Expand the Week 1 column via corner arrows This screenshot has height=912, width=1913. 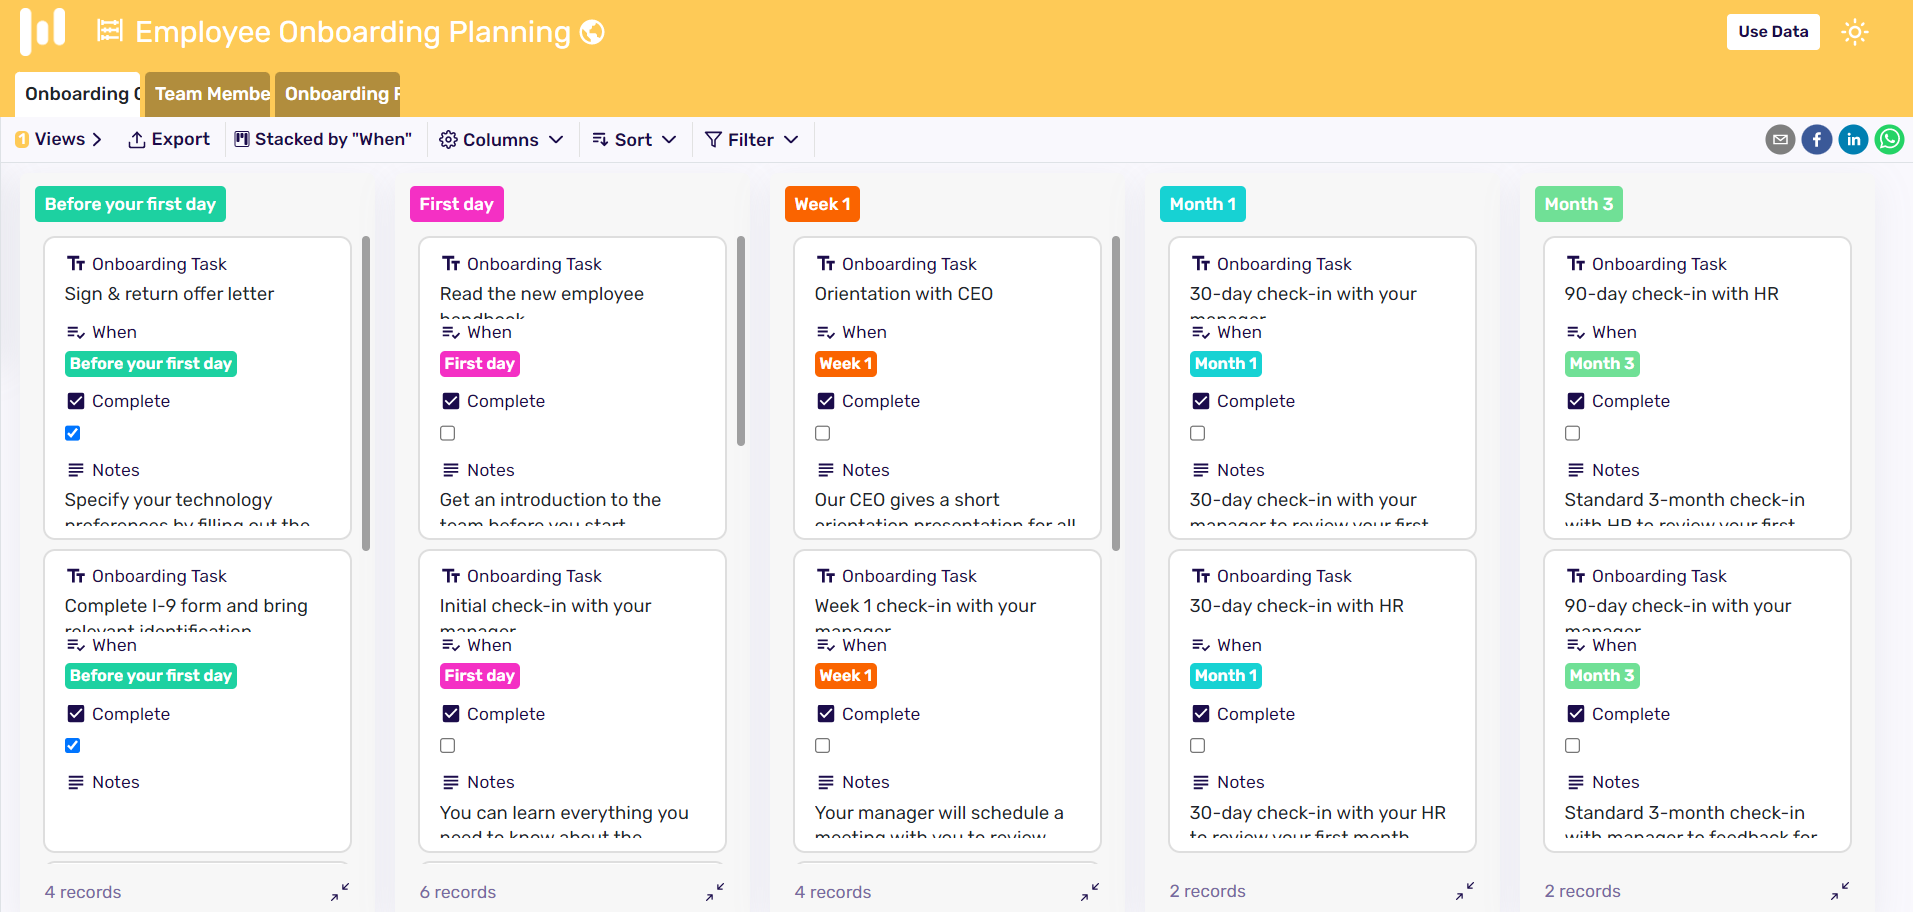(x=1090, y=891)
